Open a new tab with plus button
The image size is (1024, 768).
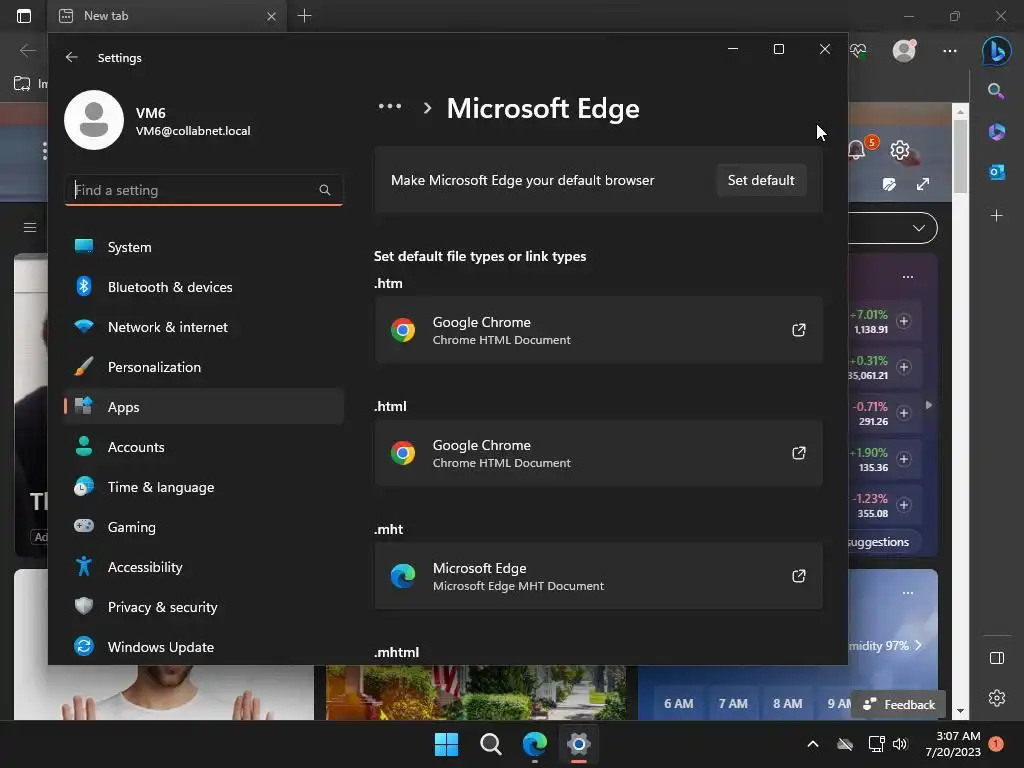(304, 16)
